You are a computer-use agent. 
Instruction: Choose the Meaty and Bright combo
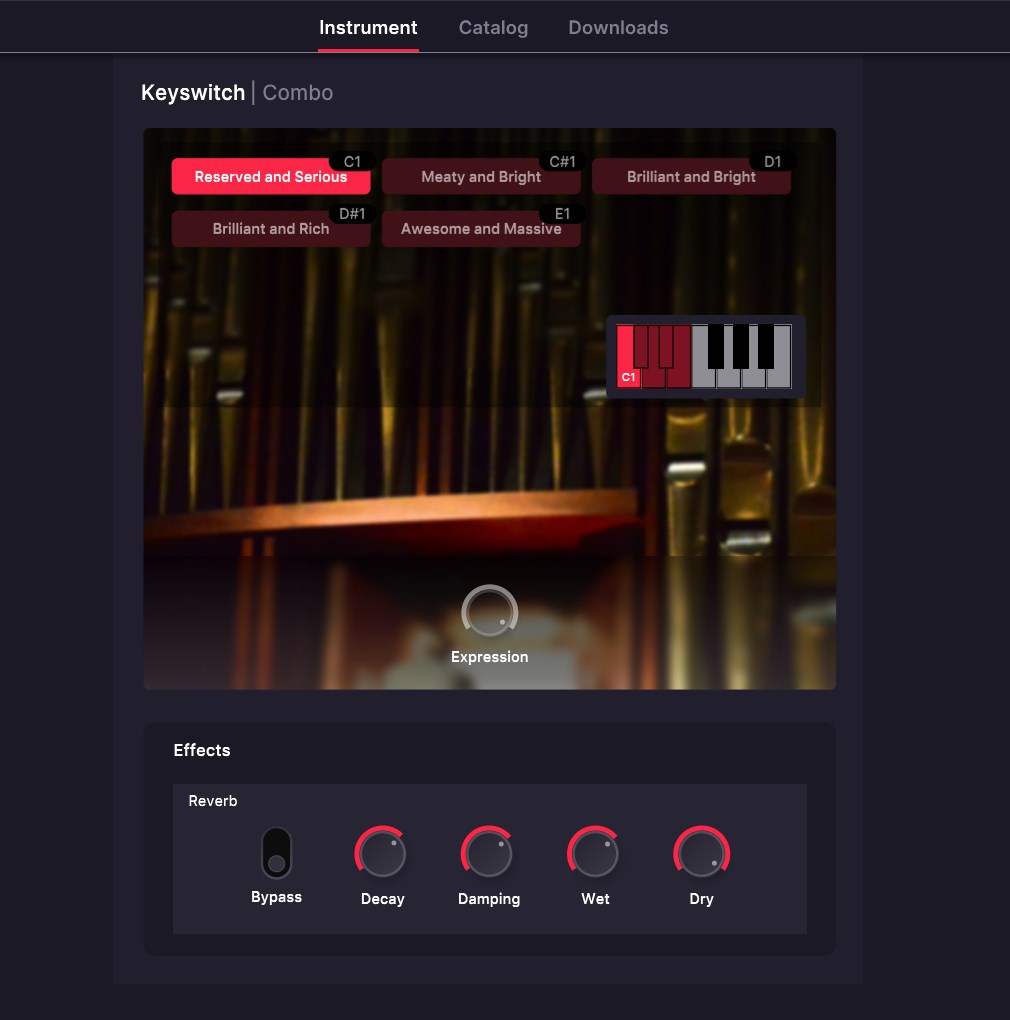coord(481,177)
